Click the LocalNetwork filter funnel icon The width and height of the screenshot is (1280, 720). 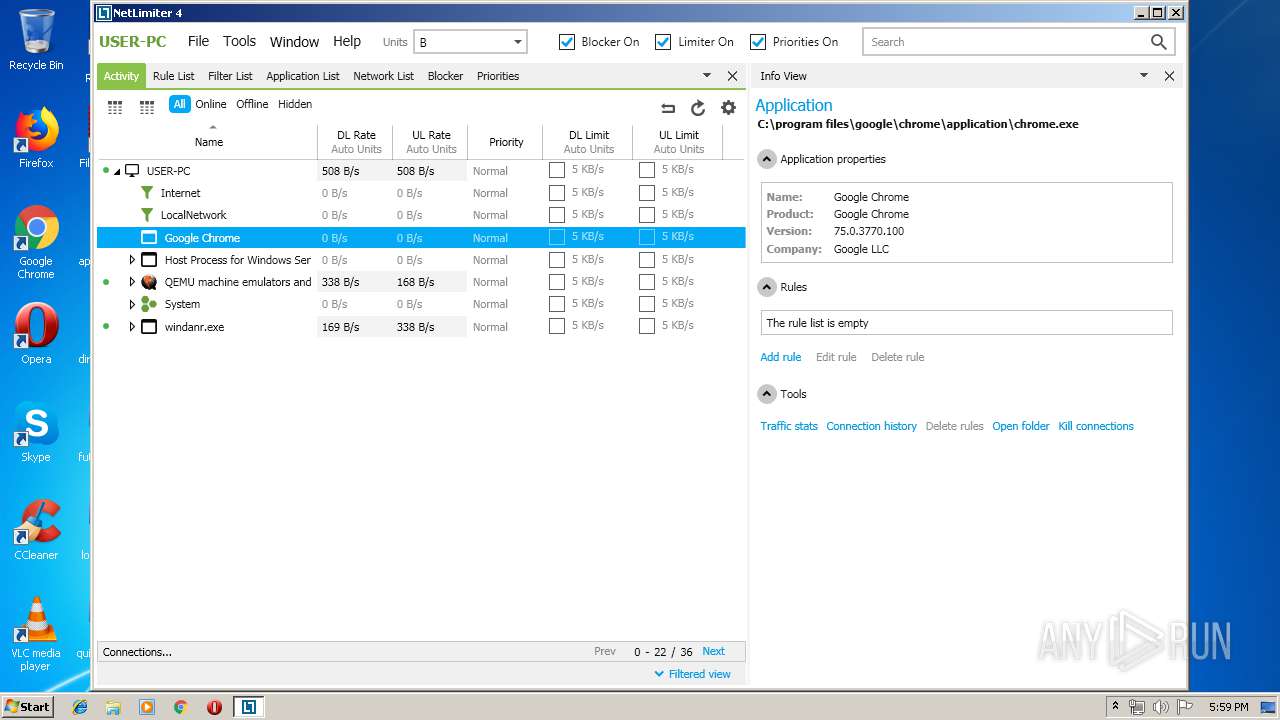[147, 215]
